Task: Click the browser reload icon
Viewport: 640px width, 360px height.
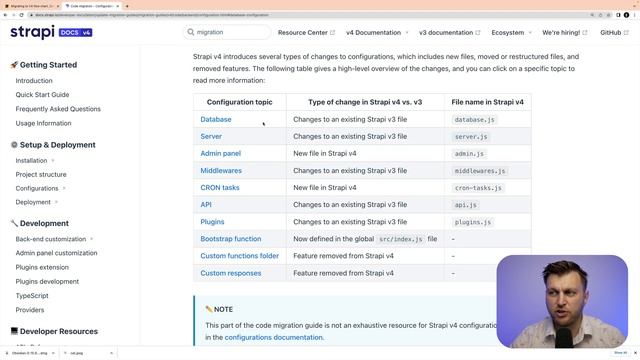Action: (x=21, y=15)
